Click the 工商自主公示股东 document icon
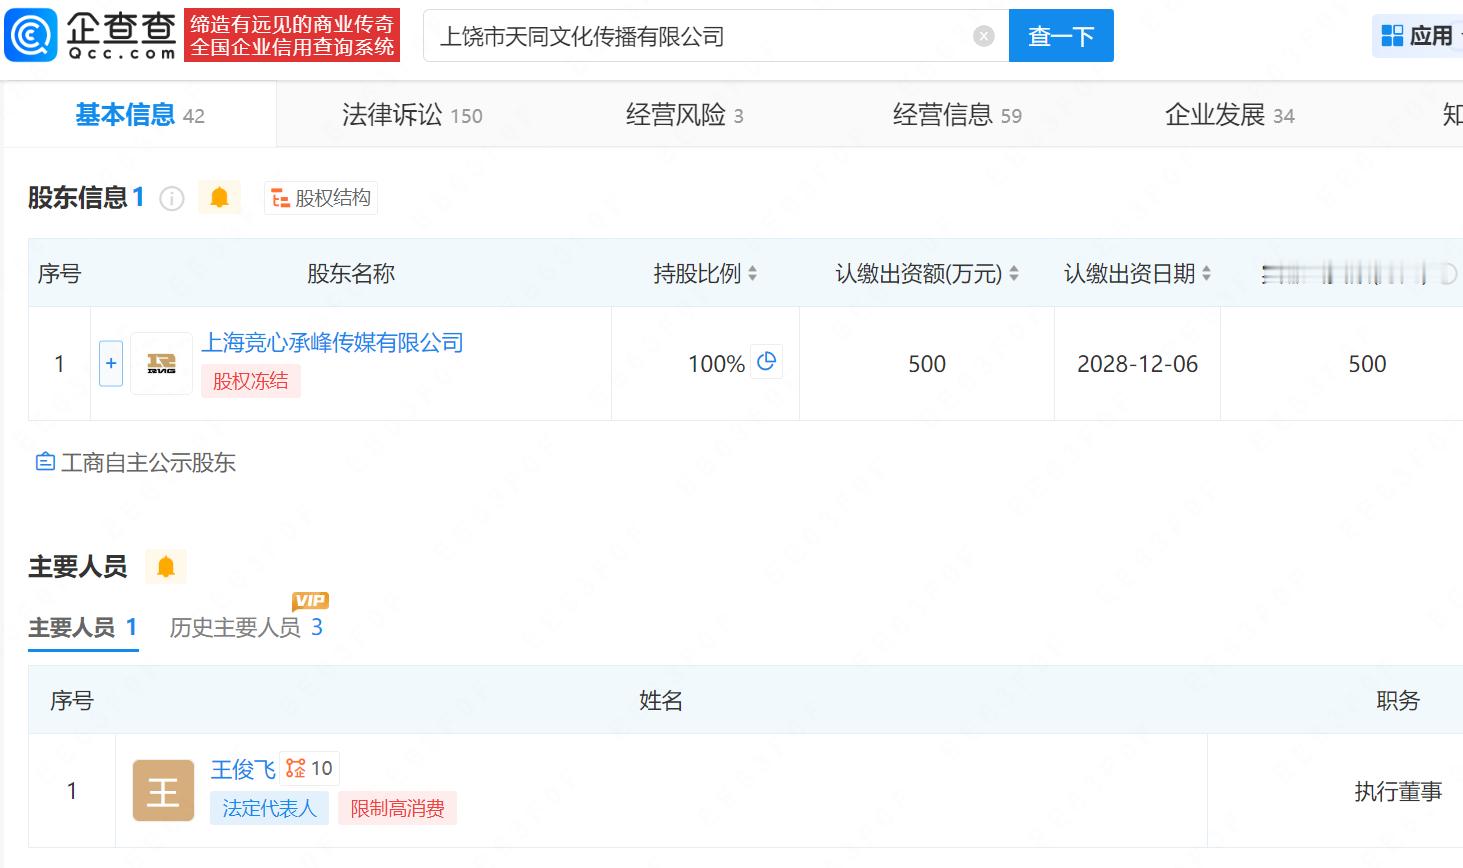 [44, 462]
